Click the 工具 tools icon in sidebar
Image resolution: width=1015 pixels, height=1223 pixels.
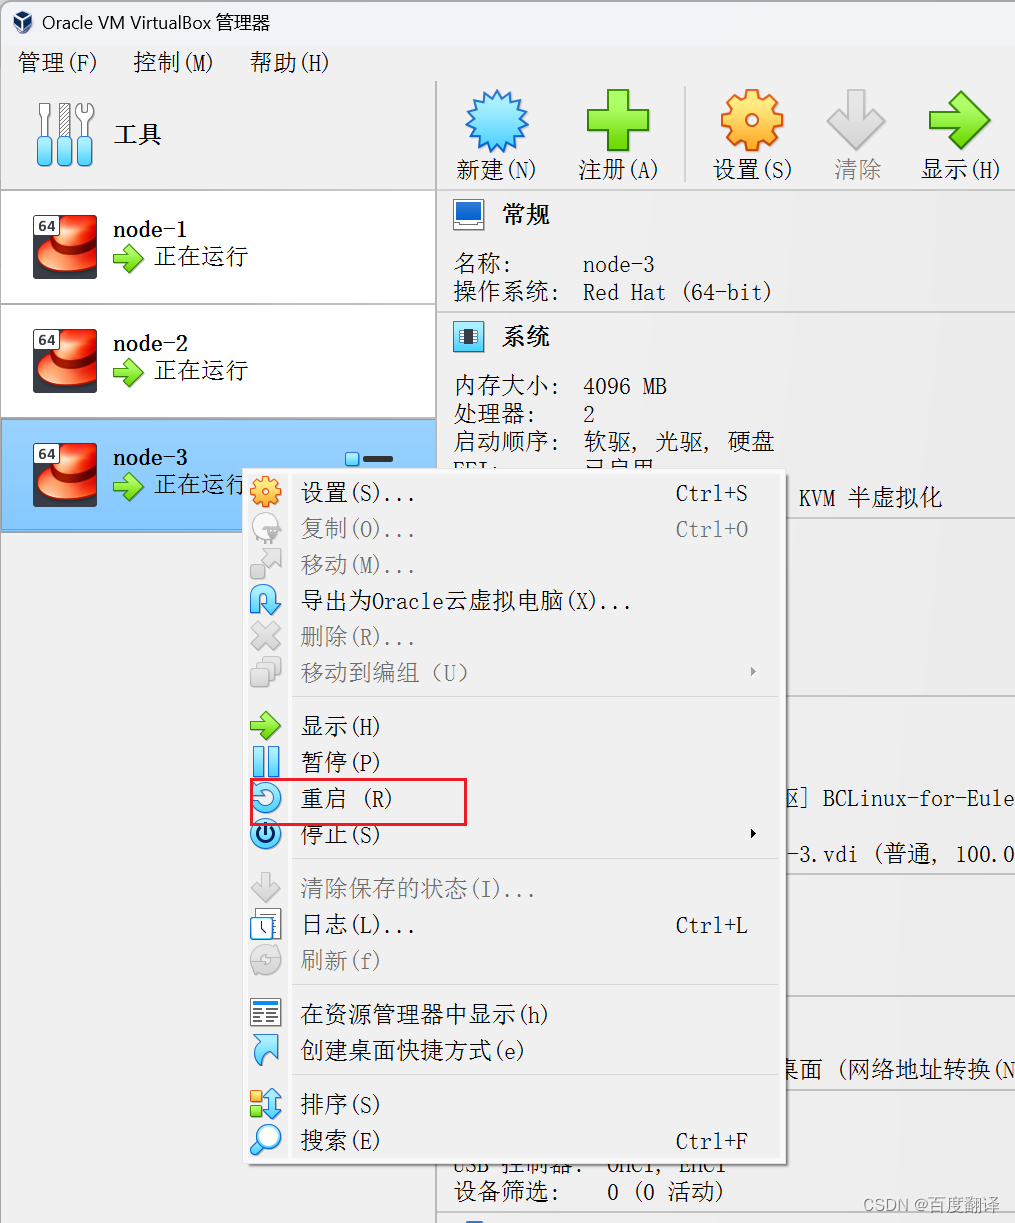pos(65,134)
